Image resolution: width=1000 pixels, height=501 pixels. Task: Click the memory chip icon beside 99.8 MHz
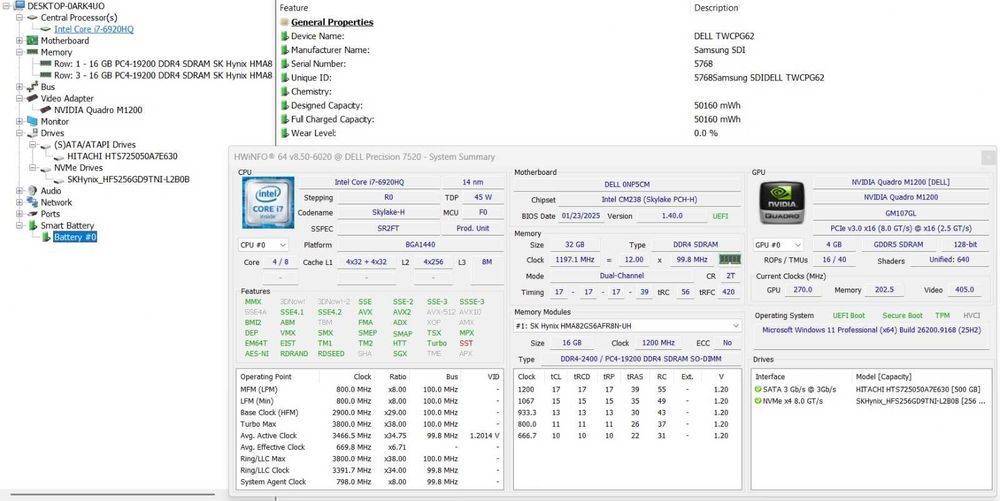pos(730,259)
